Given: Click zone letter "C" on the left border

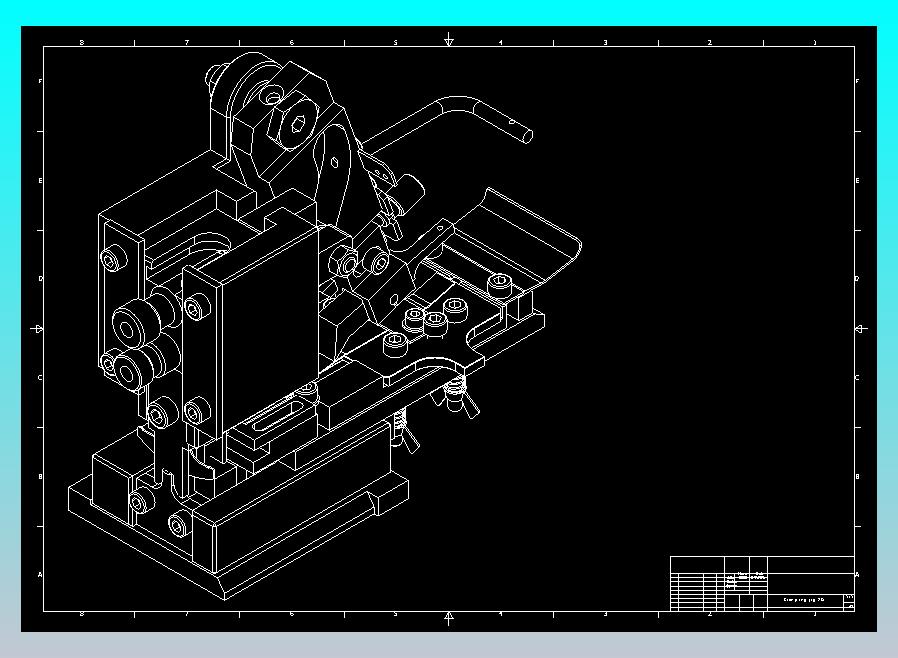Looking at the screenshot, I should (x=40, y=377).
